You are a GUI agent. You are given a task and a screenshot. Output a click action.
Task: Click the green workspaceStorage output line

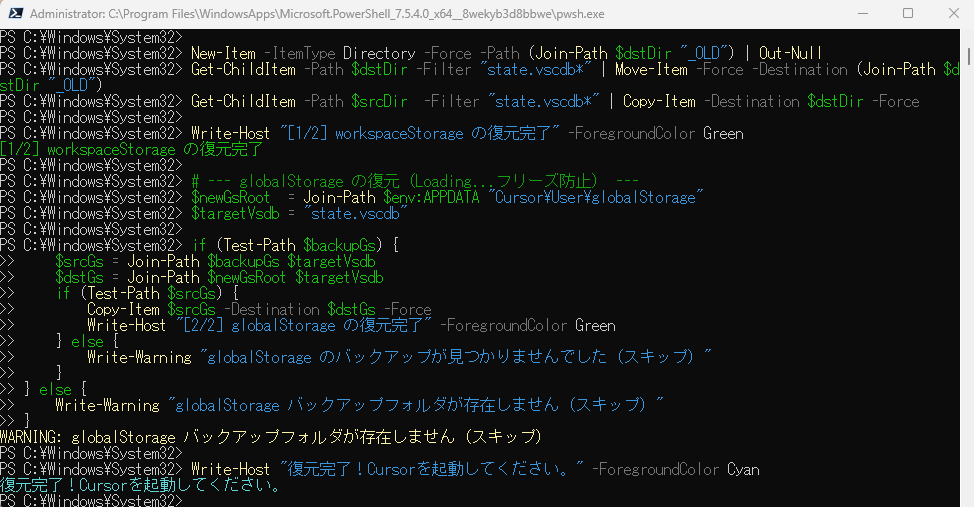pyautogui.click(x=132, y=149)
